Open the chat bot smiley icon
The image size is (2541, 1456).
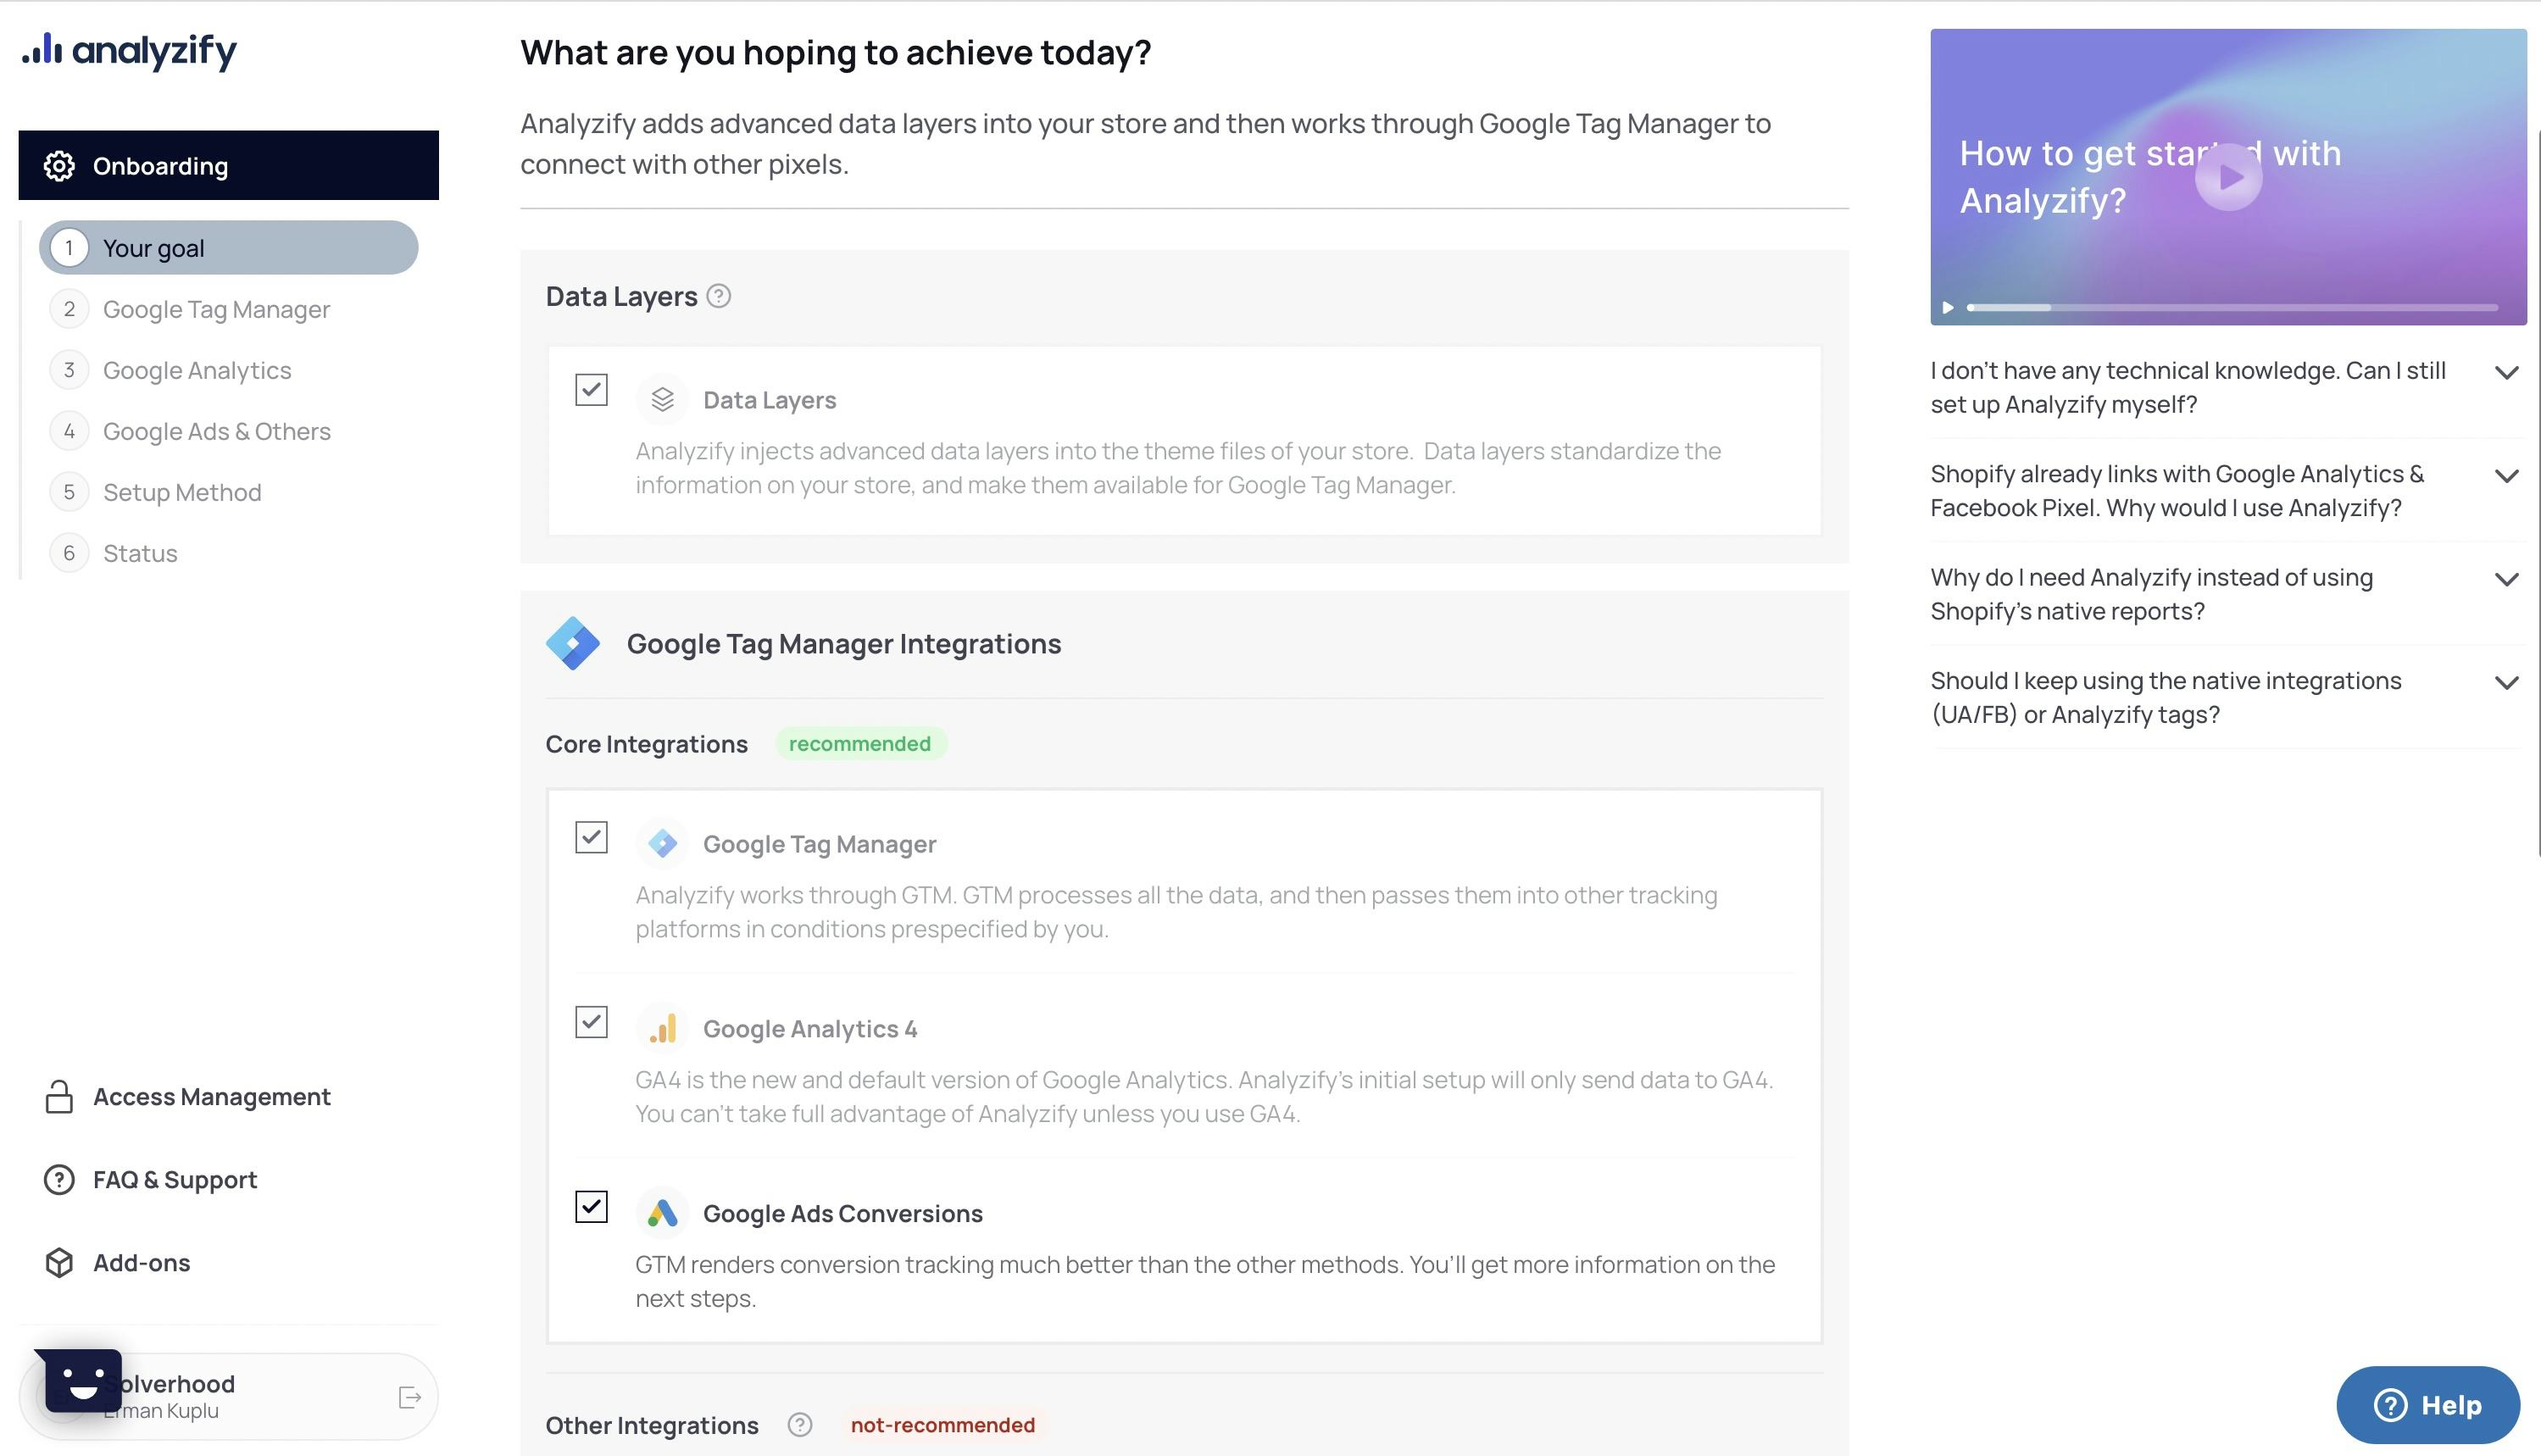pos(80,1382)
